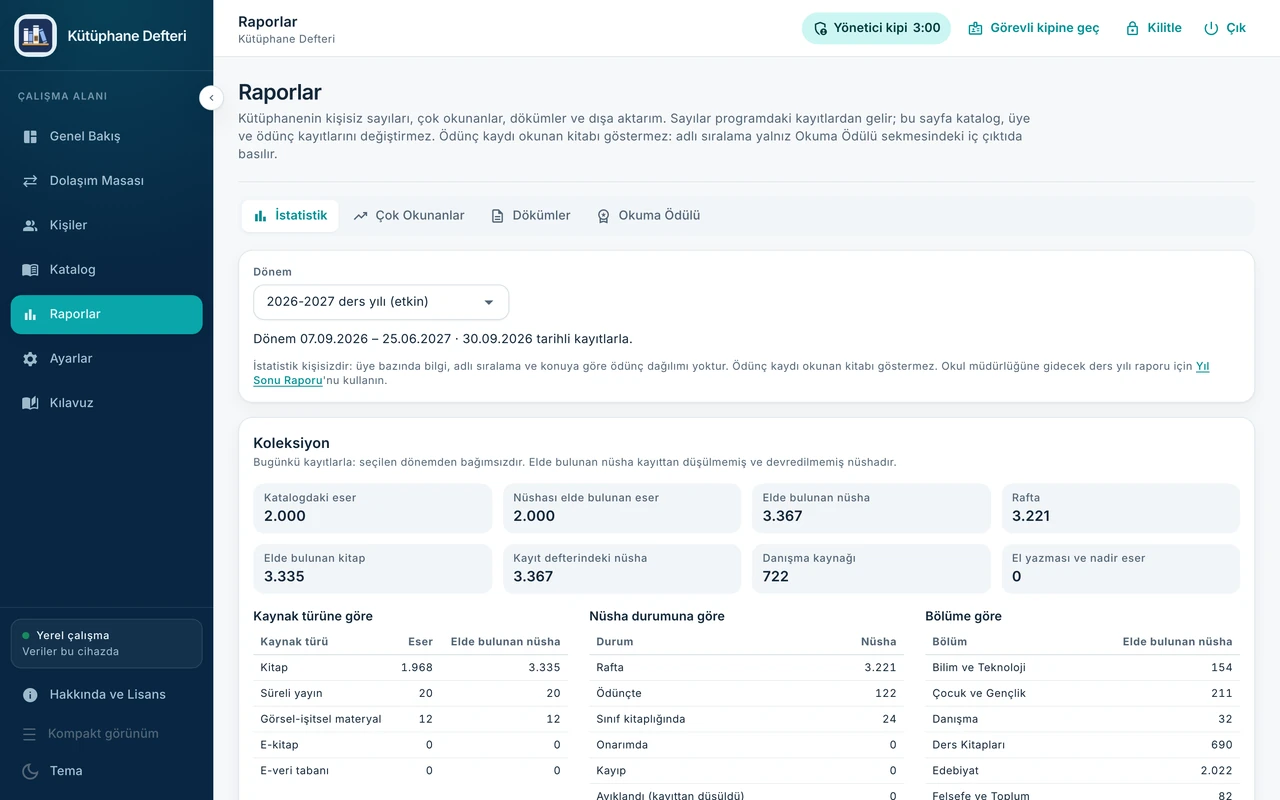
Task: Click the Görsel-işitsel materyal row
Action: [410, 719]
